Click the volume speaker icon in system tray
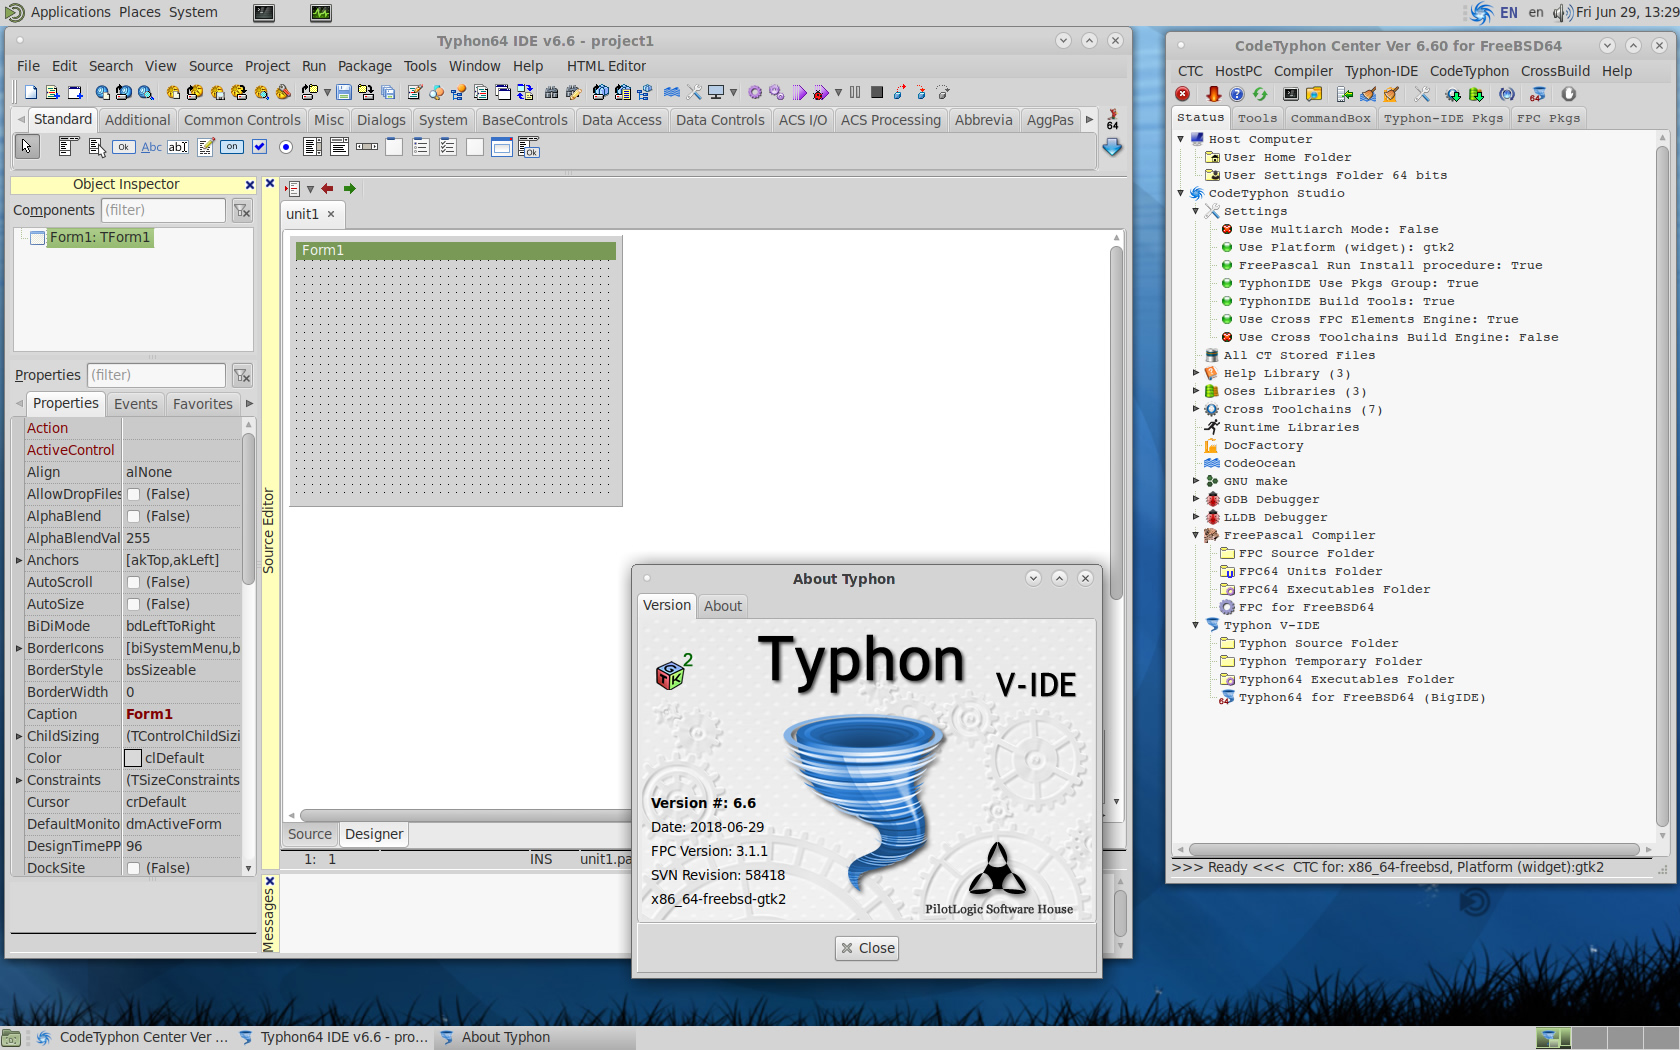Viewport: 1680px width, 1050px height. [1562, 13]
